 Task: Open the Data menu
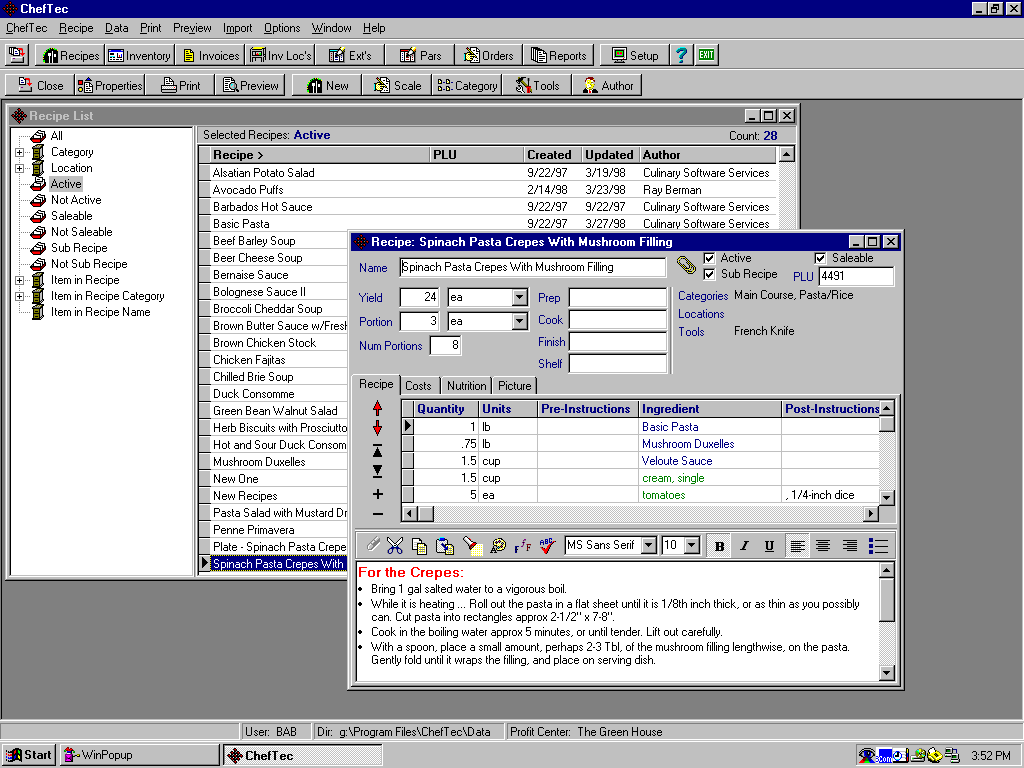(x=116, y=28)
